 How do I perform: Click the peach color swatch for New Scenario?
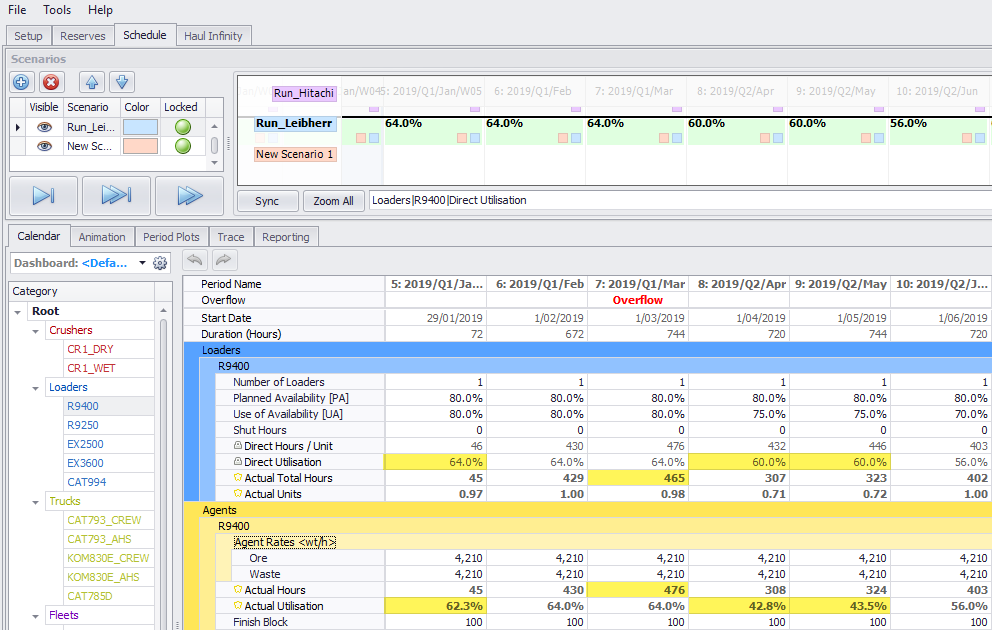(x=139, y=146)
